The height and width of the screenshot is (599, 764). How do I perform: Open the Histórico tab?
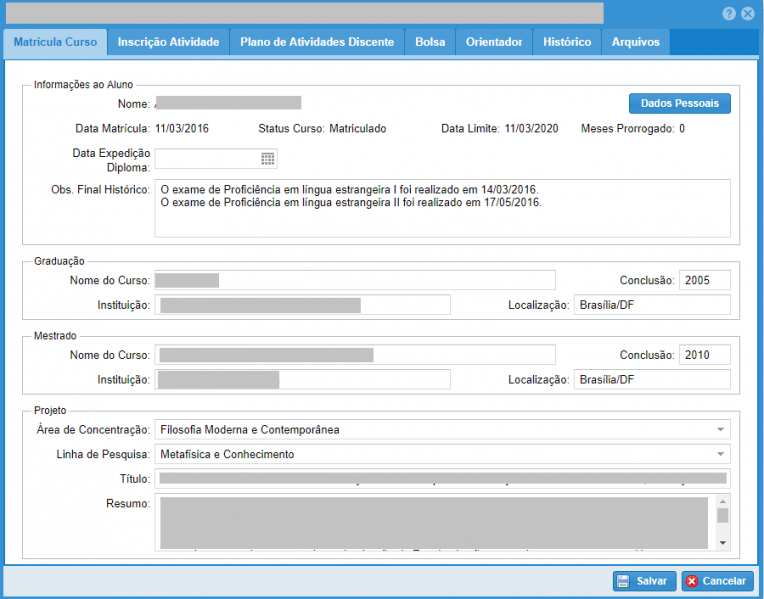pos(567,42)
